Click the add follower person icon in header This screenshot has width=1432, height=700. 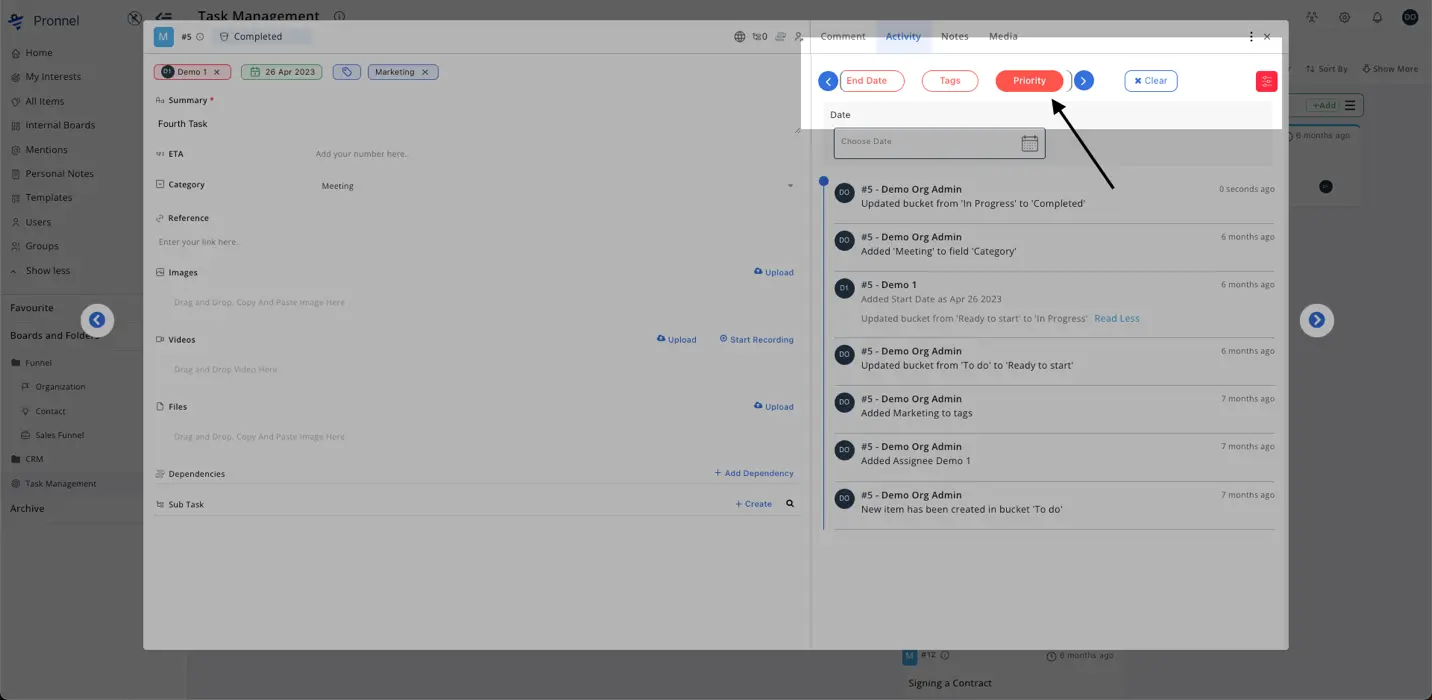pyautogui.click(x=799, y=37)
